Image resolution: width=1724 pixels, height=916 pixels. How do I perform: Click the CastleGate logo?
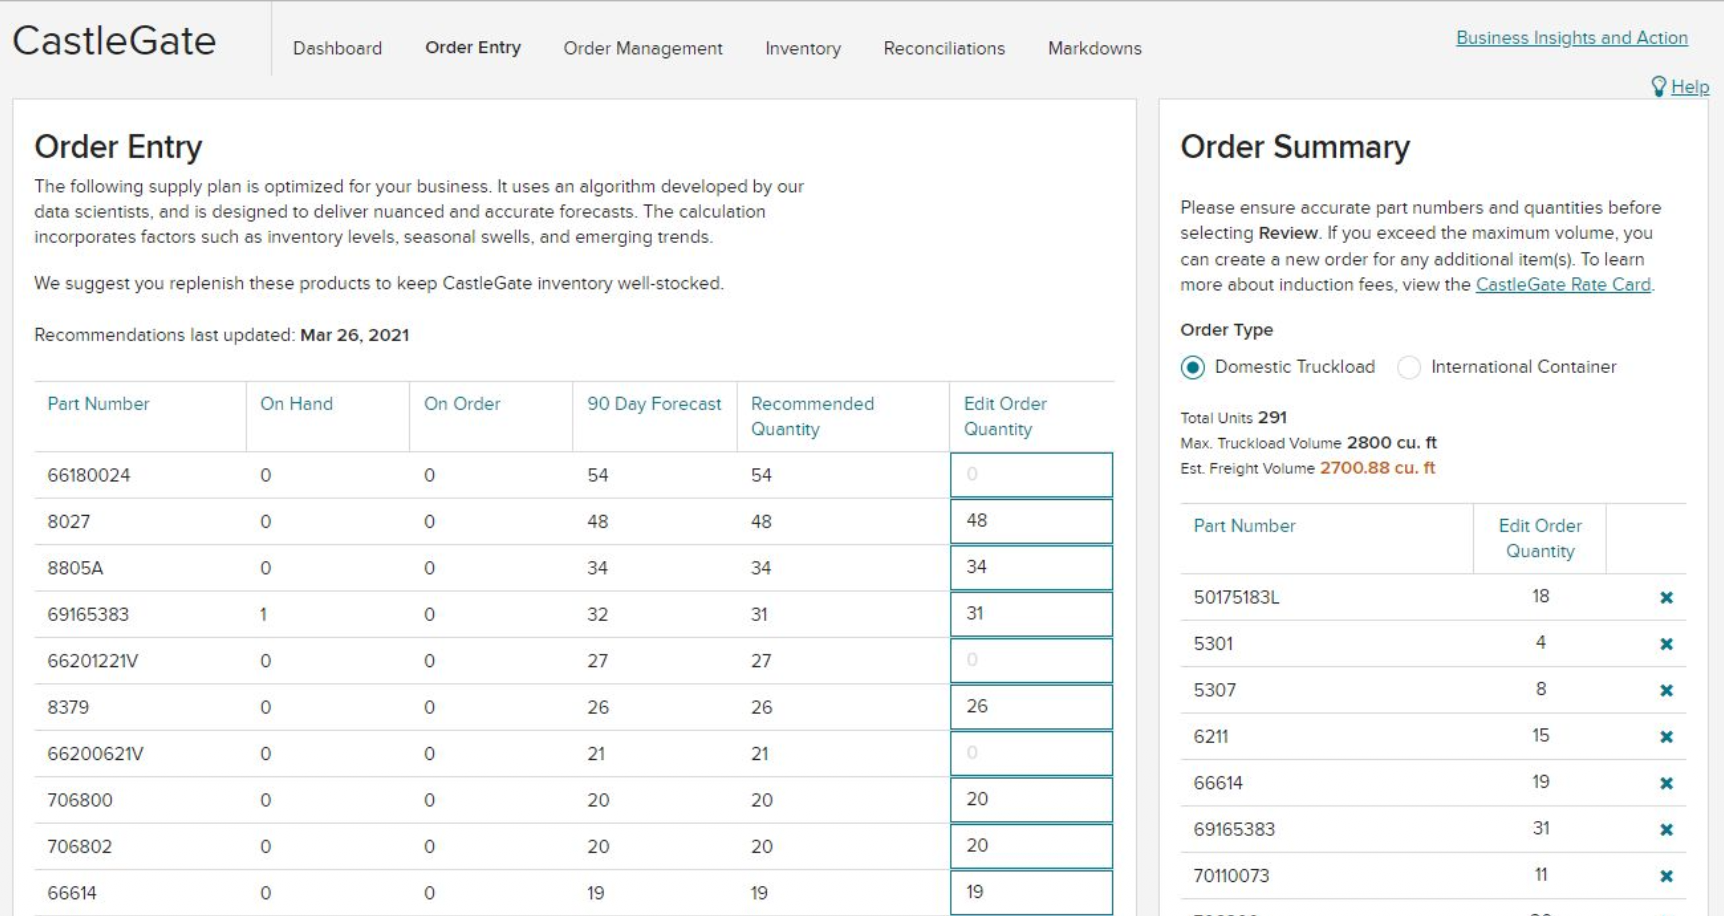coord(114,41)
